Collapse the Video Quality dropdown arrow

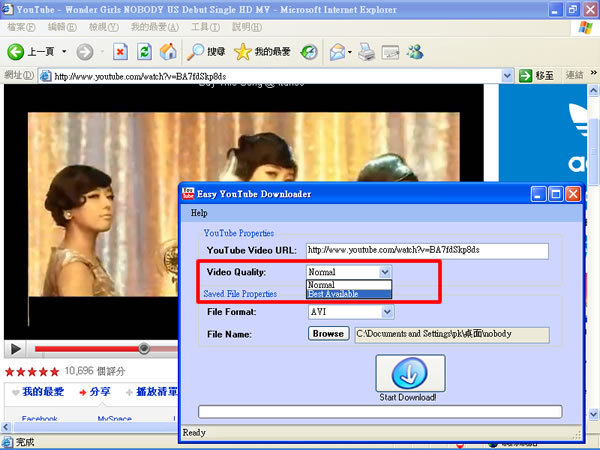pyautogui.click(x=385, y=272)
